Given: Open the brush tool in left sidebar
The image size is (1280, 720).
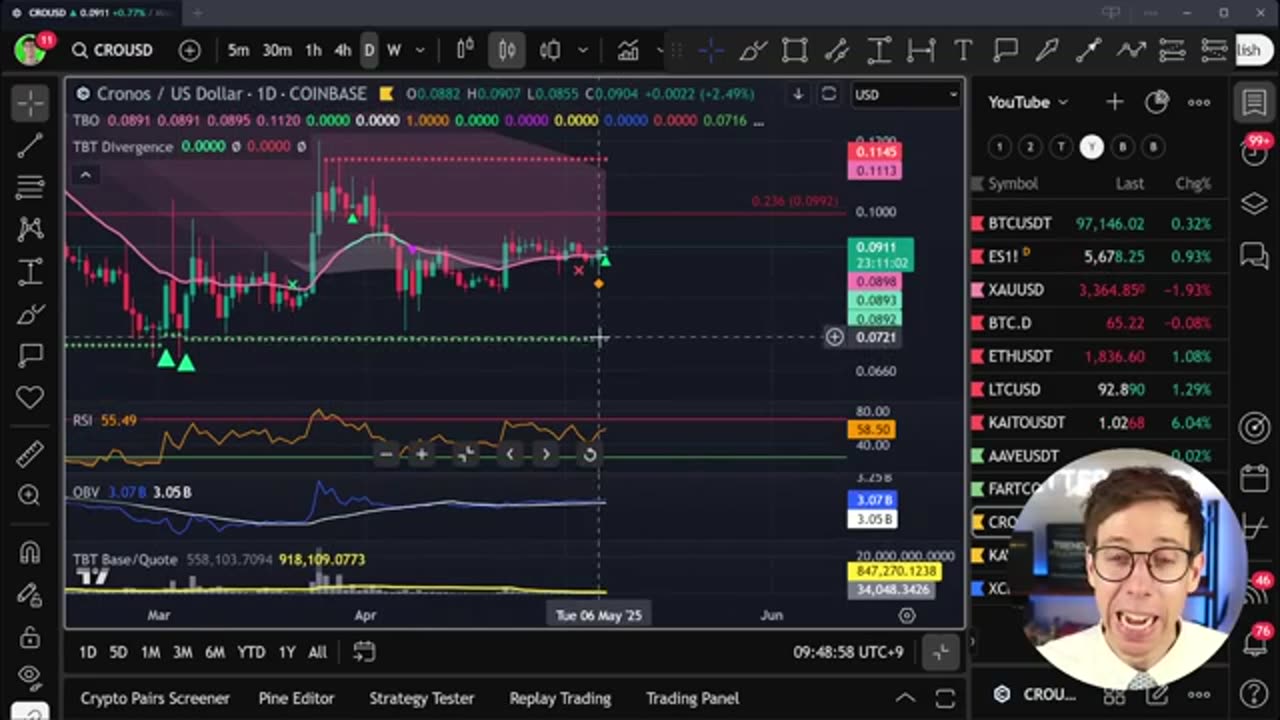Looking at the screenshot, I should pyautogui.click(x=30, y=314).
